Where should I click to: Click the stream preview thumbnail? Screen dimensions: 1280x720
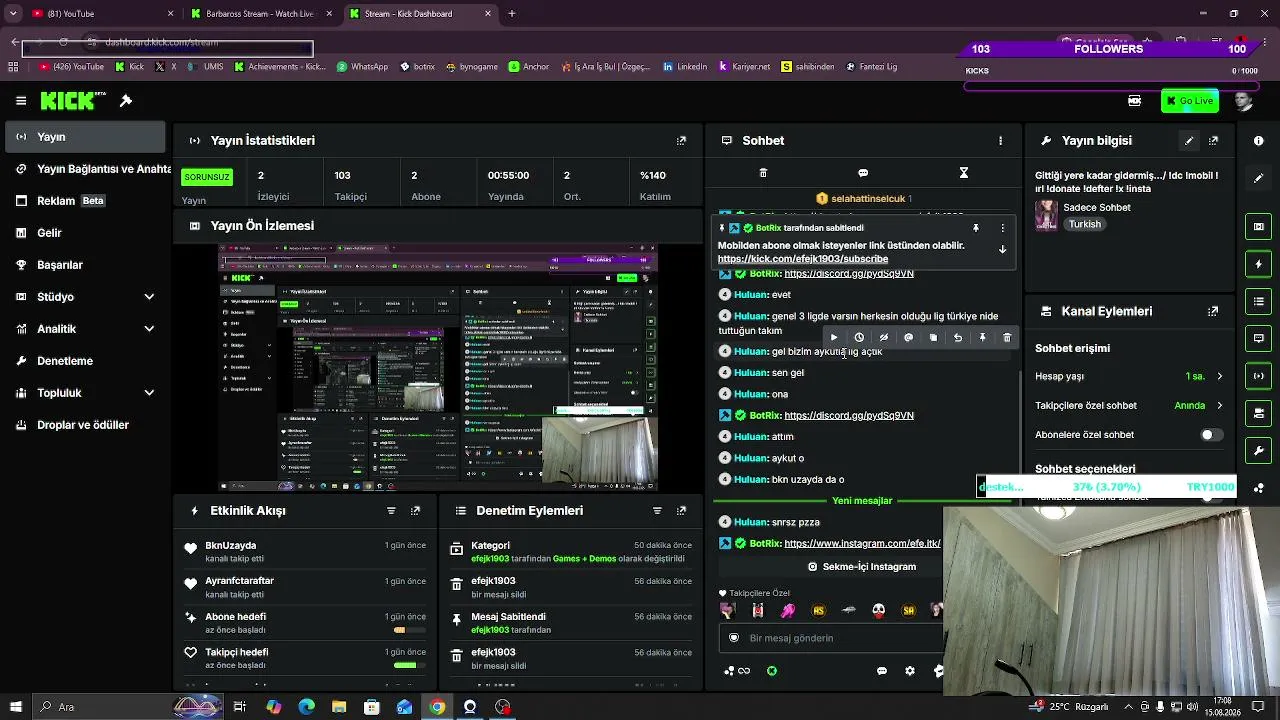438,368
